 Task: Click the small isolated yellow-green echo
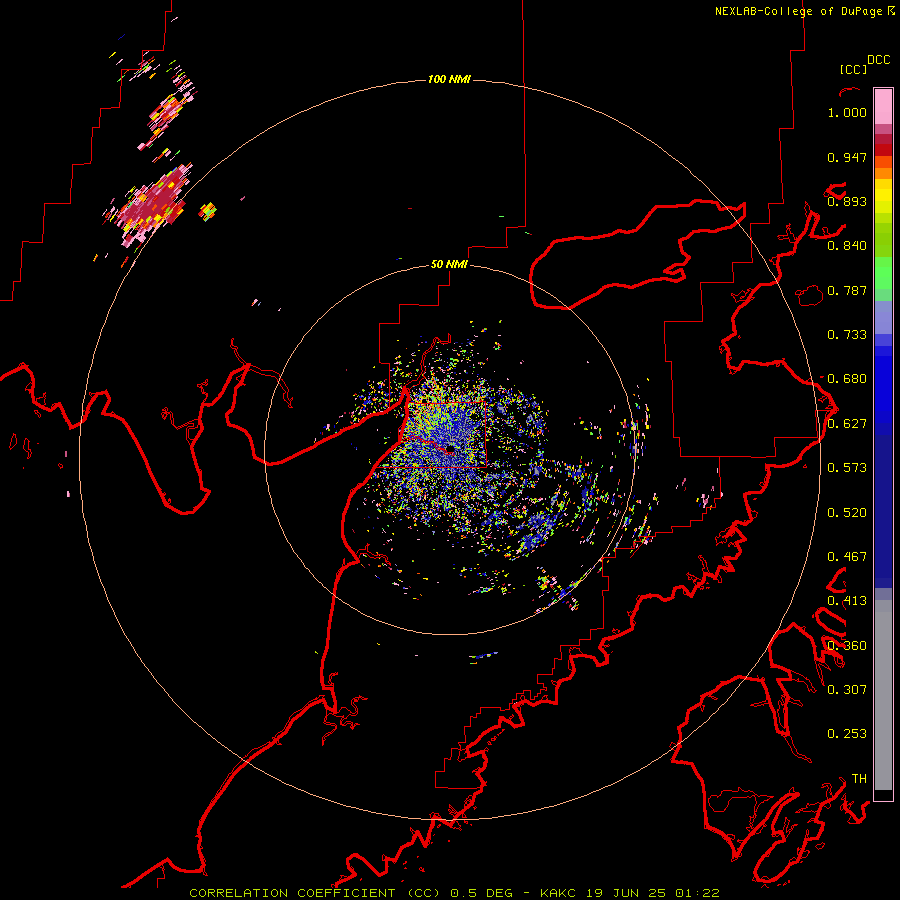(208, 211)
